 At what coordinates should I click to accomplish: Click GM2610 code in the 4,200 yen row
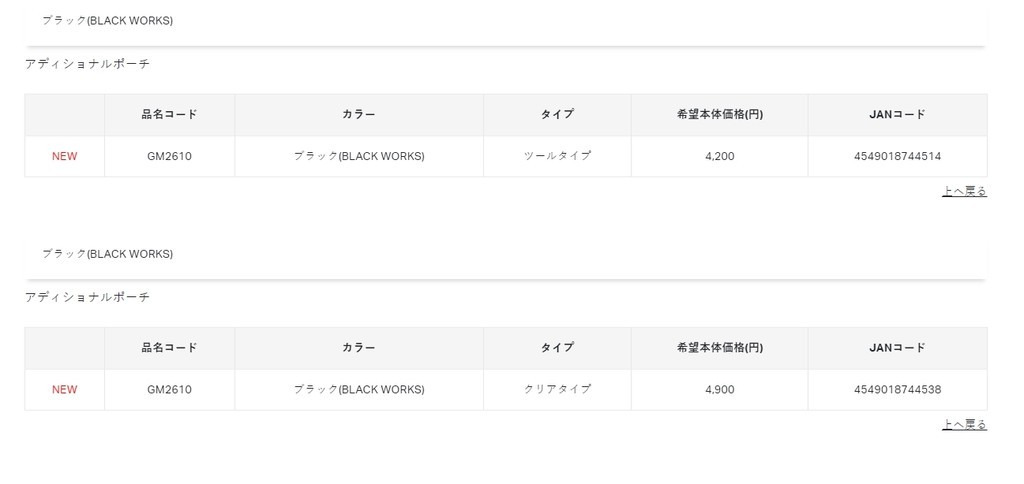(169, 156)
